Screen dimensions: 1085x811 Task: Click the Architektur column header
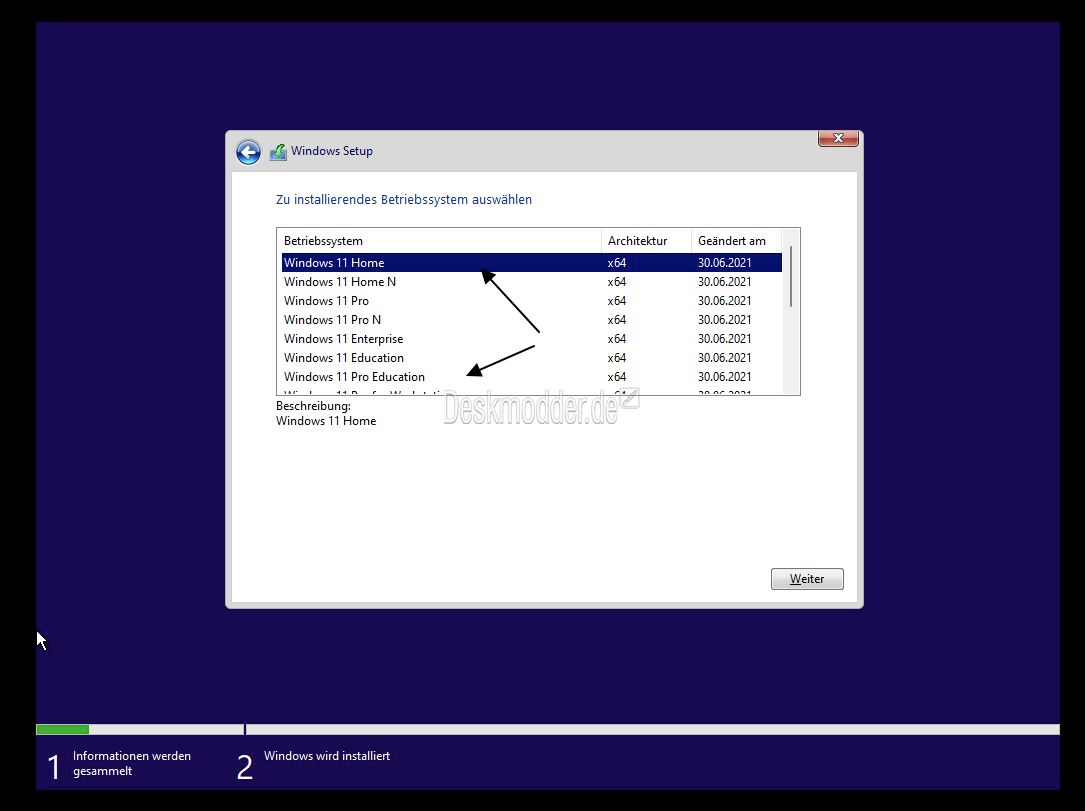click(x=646, y=241)
